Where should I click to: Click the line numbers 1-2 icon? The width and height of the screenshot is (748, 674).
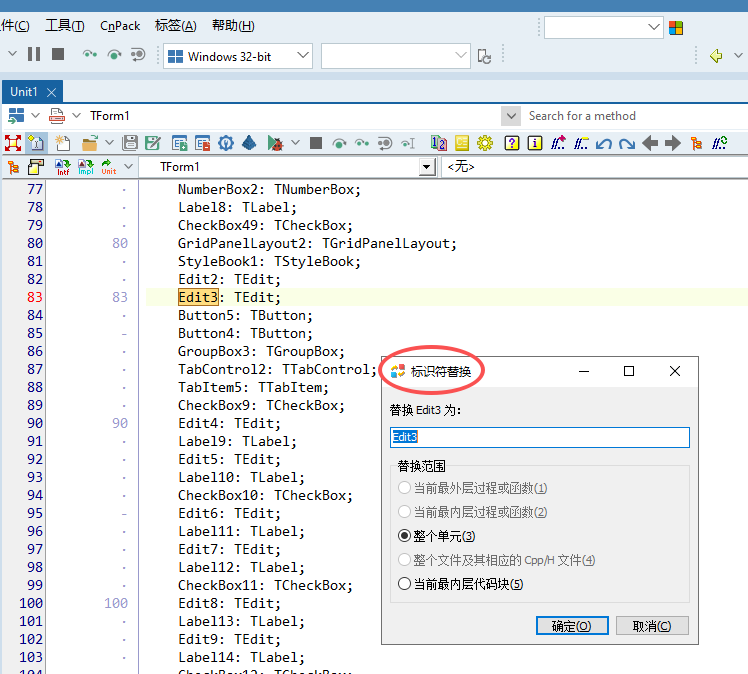(x=438, y=143)
